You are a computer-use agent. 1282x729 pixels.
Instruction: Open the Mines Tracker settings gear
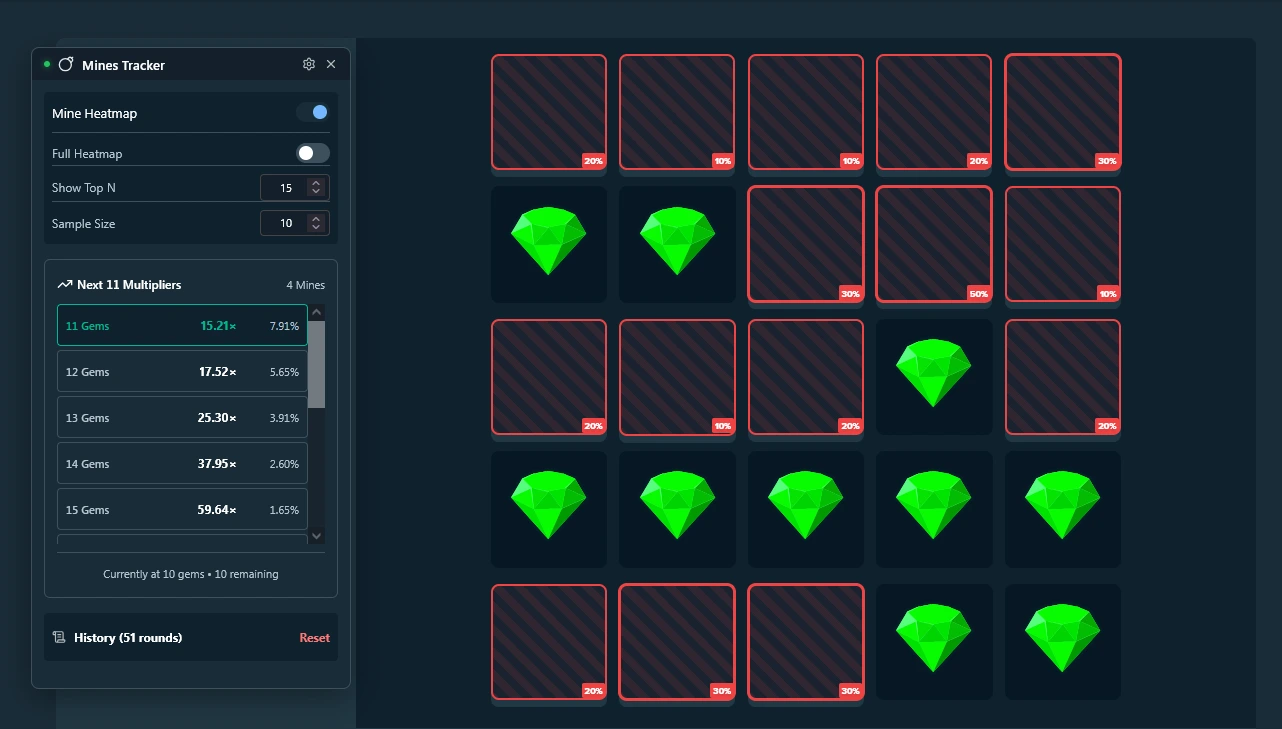tap(309, 63)
